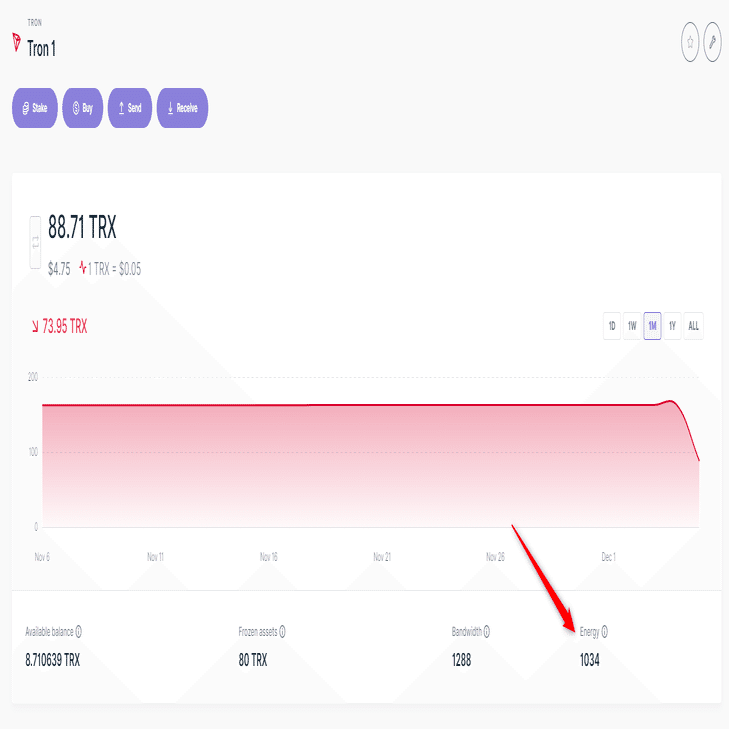Show Frozen assets info tooltip icon

(282, 631)
